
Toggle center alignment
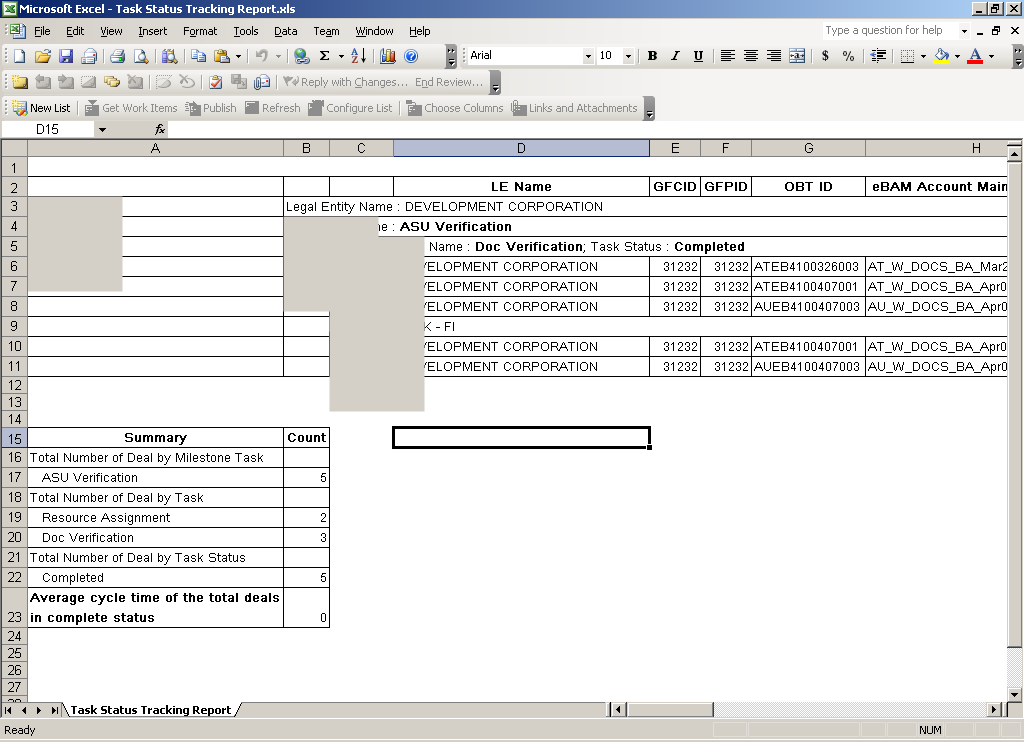point(750,56)
